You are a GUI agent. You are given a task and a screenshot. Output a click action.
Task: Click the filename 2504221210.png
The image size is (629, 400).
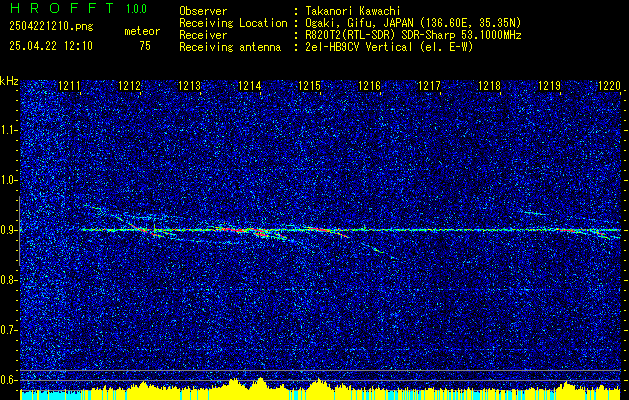(51, 26)
